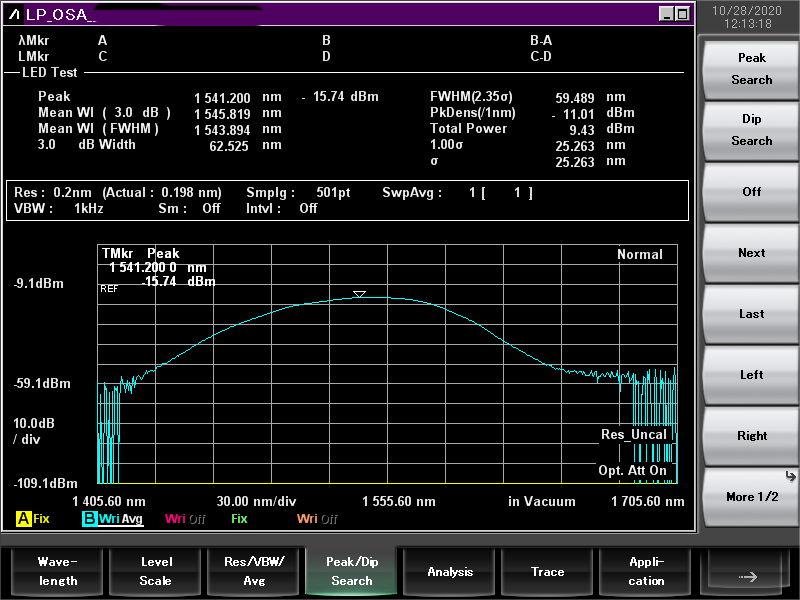The height and width of the screenshot is (600, 800).
Task: Open the Analysis menu
Action: coord(450,572)
